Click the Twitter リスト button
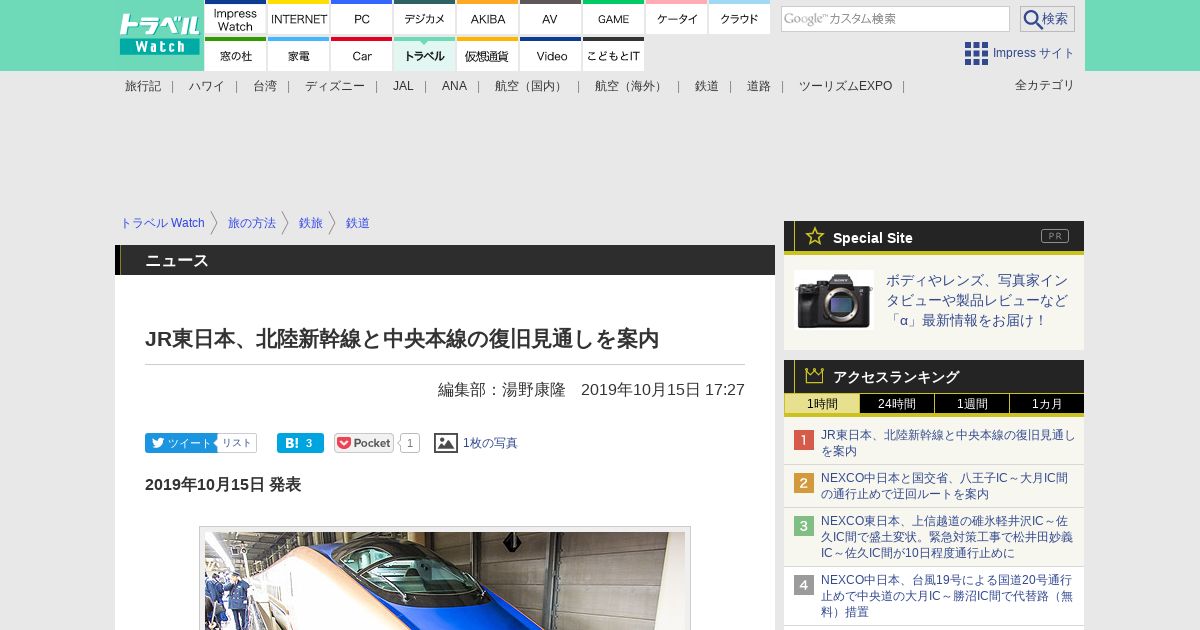 coord(237,443)
